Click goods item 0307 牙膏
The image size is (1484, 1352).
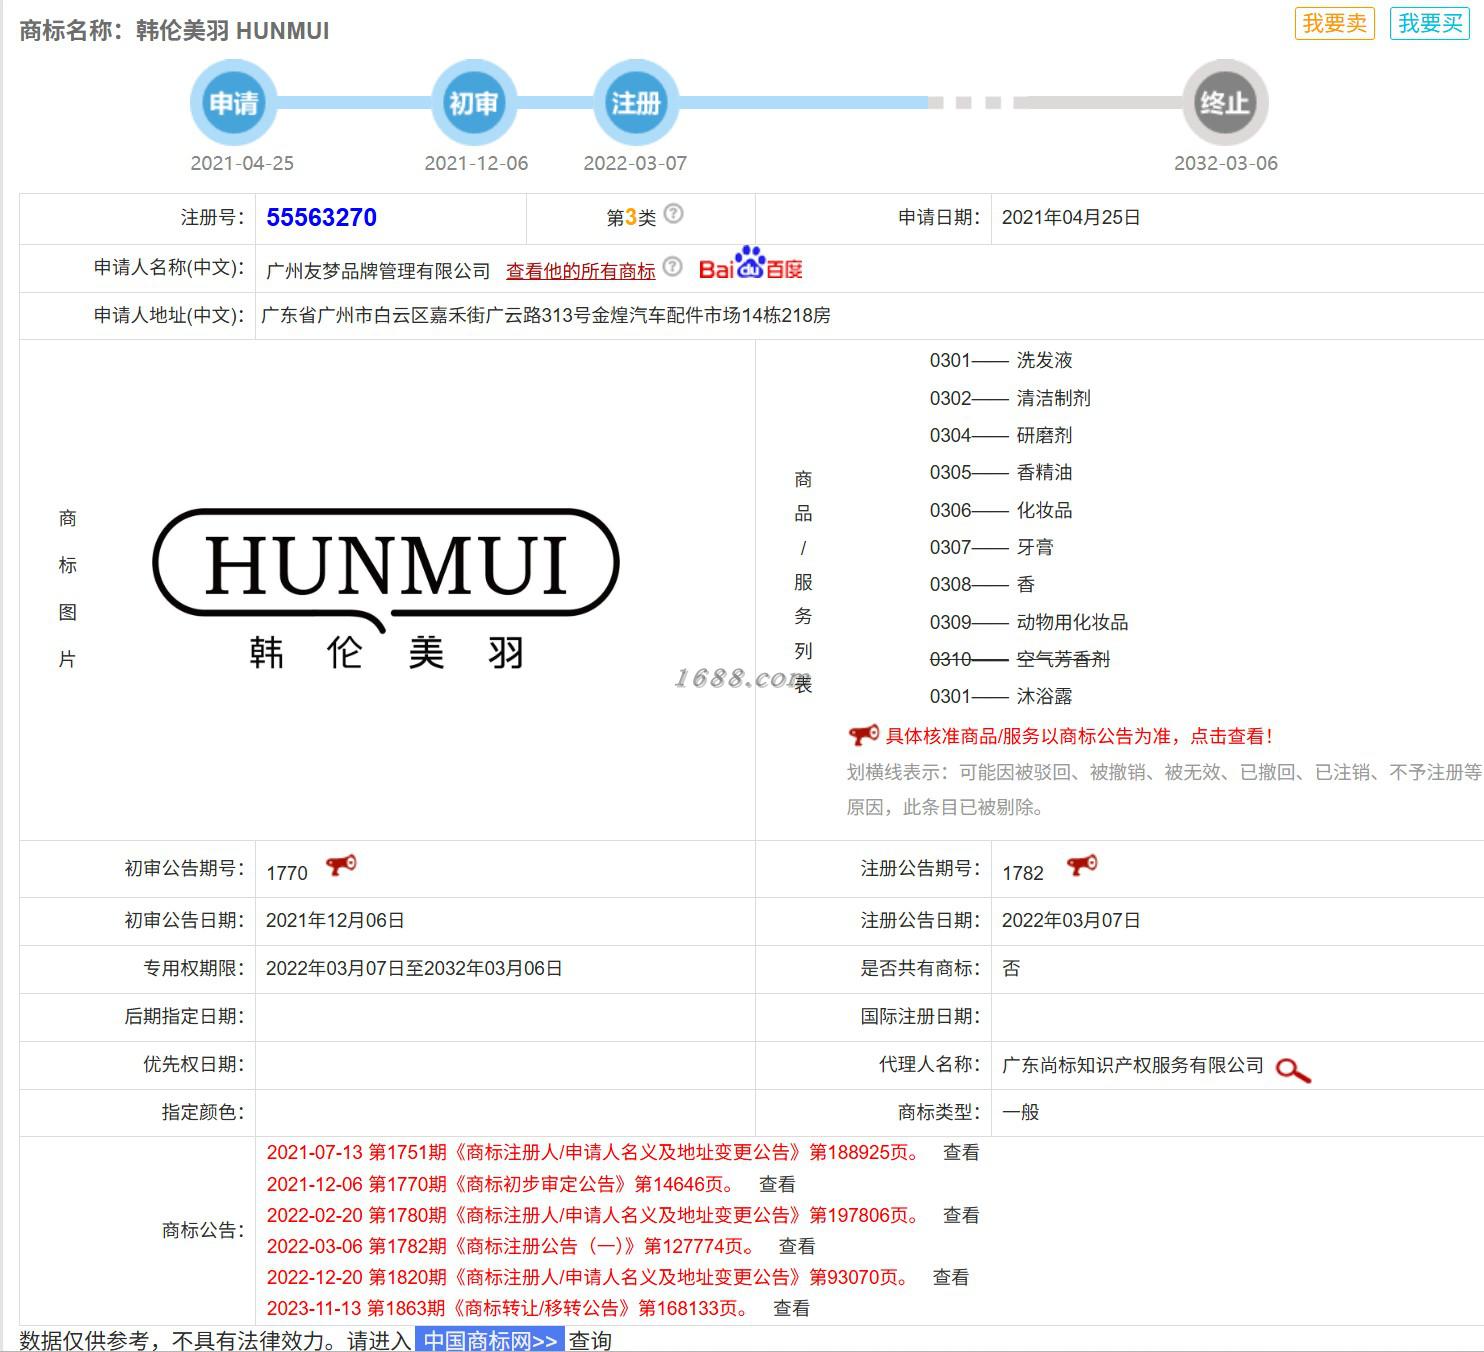(x=991, y=547)
